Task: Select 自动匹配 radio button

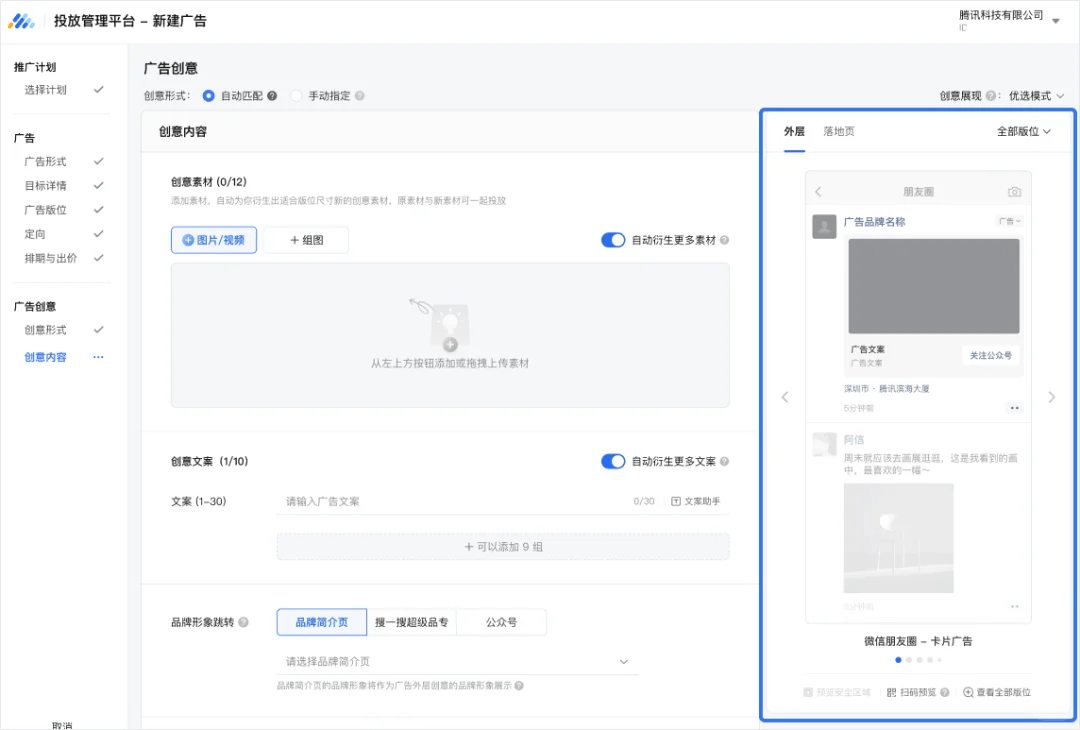Action: (x=209, y=96)
